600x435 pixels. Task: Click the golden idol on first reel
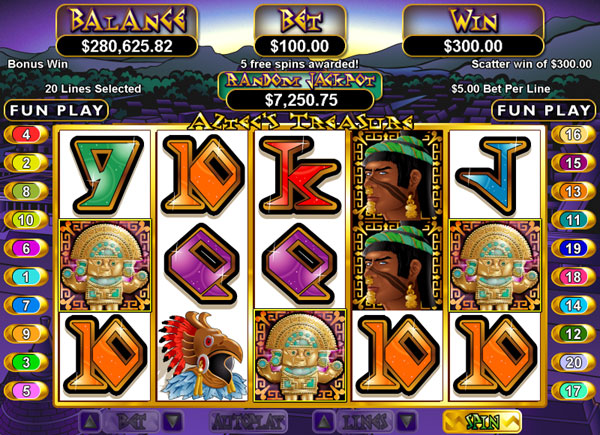105,265
